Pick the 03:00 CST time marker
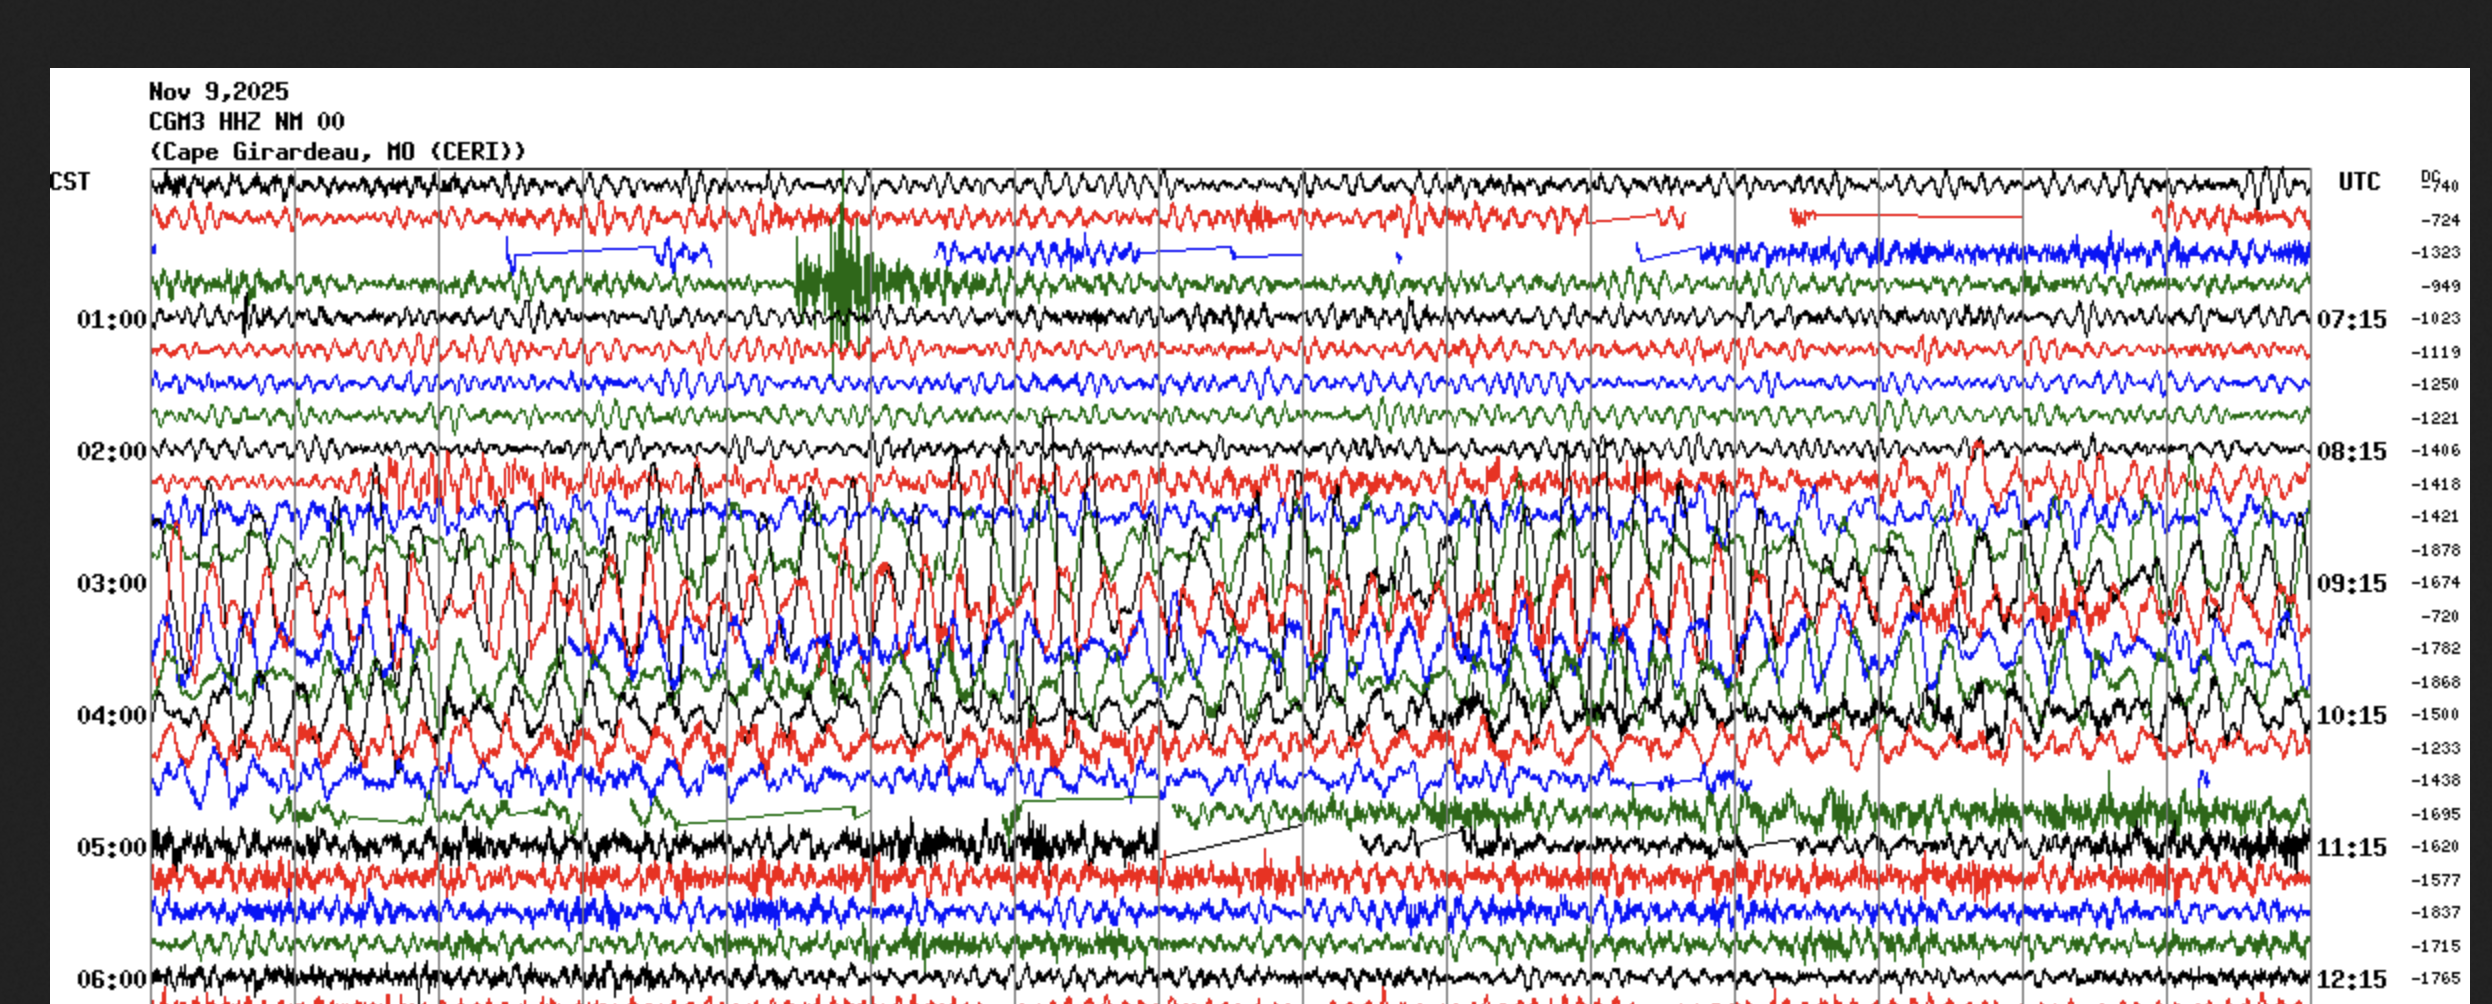This screenshot has width=2492, height=1004. click(x=111, y=584)
